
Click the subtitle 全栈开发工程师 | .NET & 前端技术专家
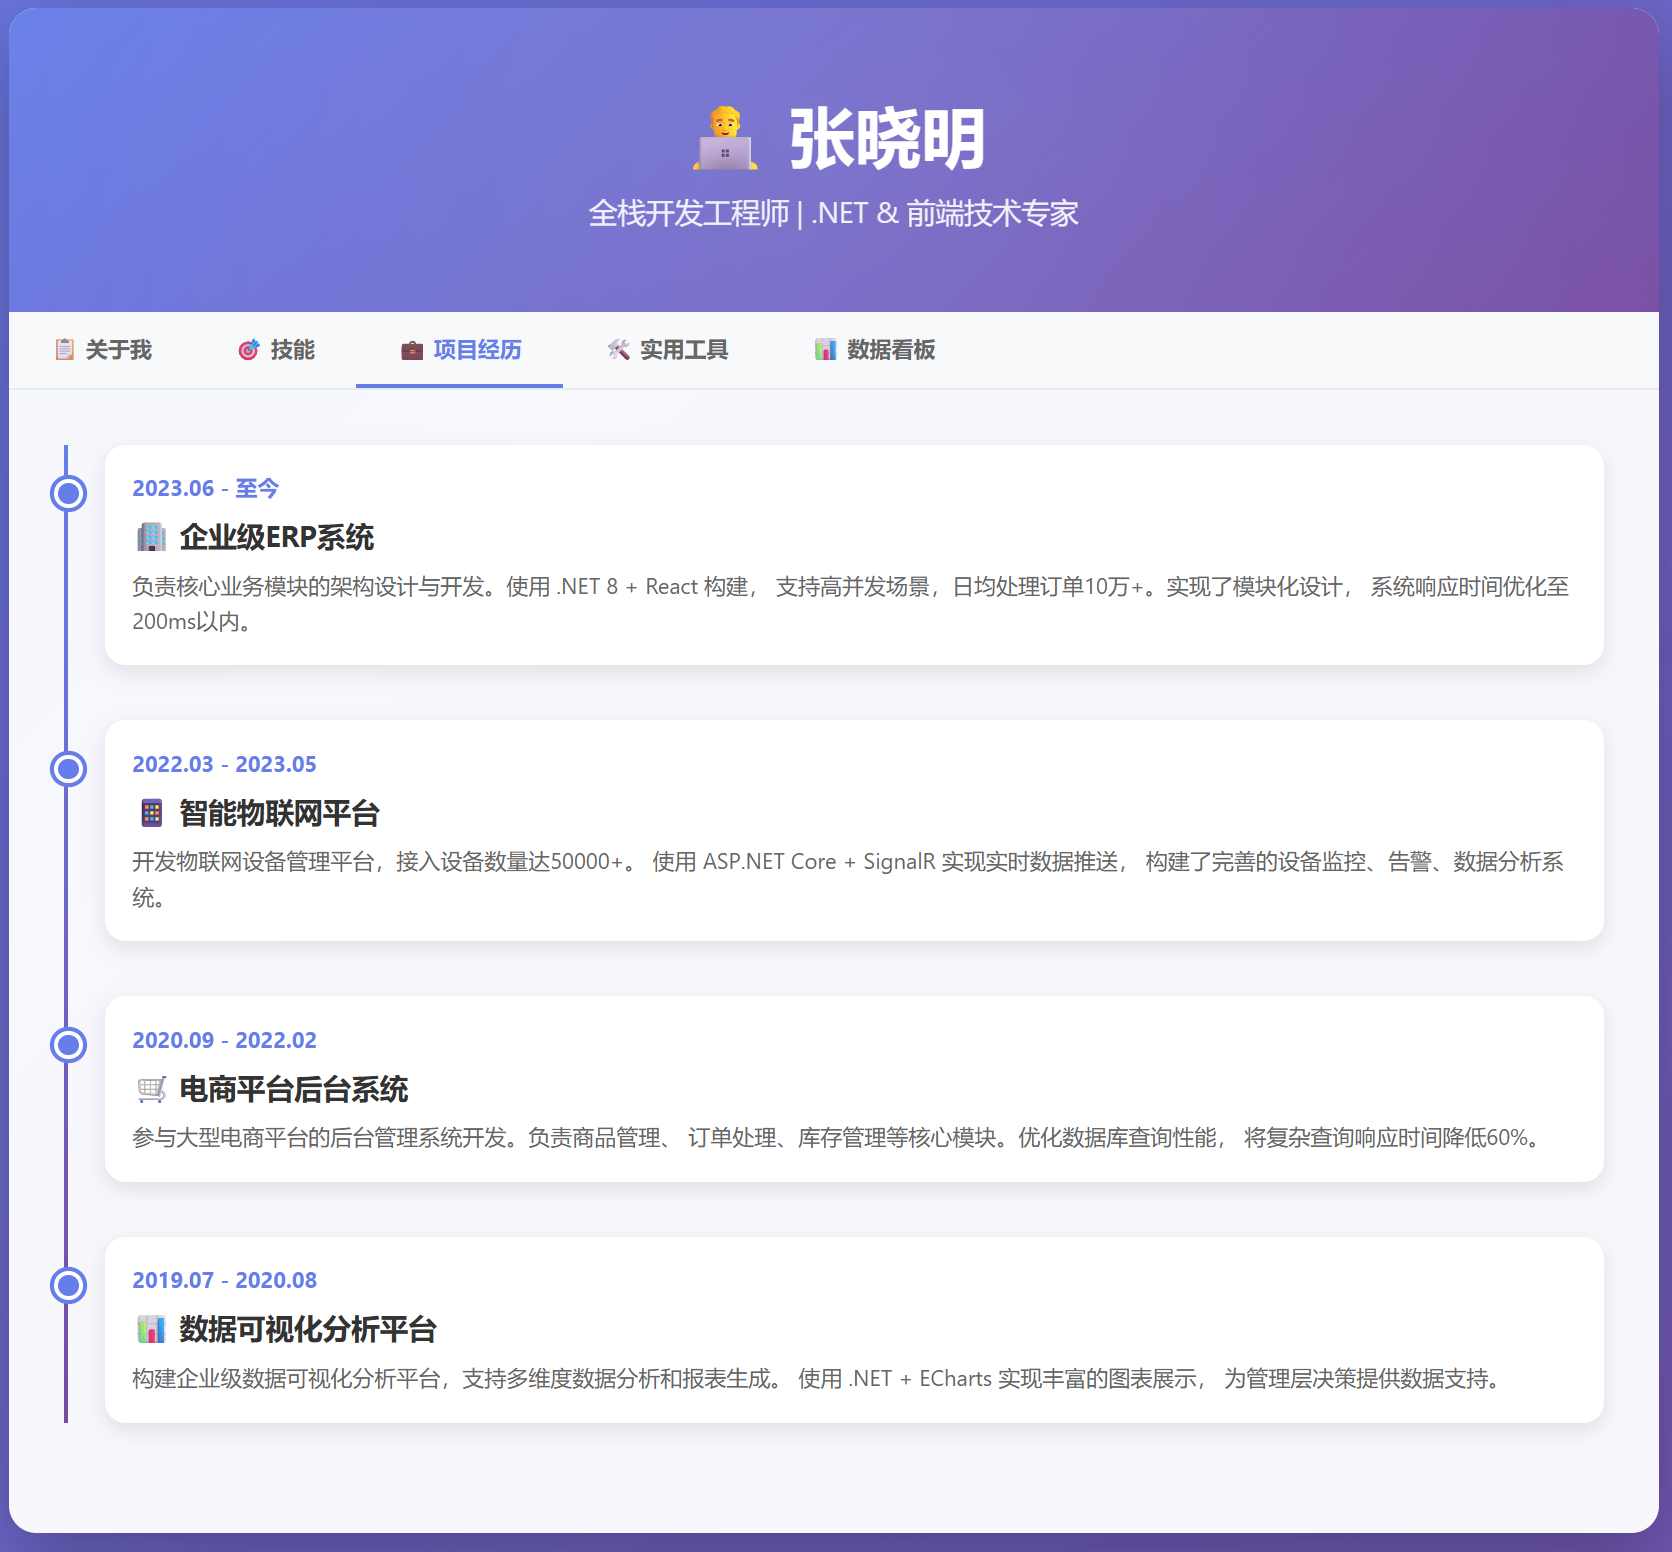click(x=834, y=213)
